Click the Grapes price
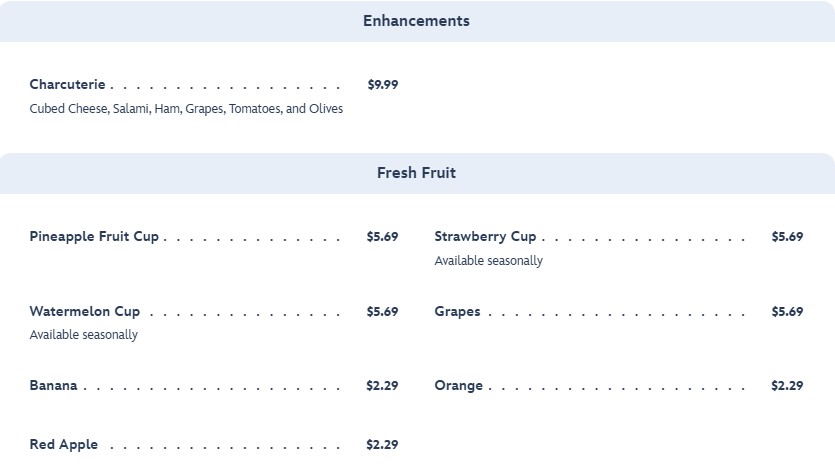The height and width of the screenshot is (475, 835). [787, 312]
